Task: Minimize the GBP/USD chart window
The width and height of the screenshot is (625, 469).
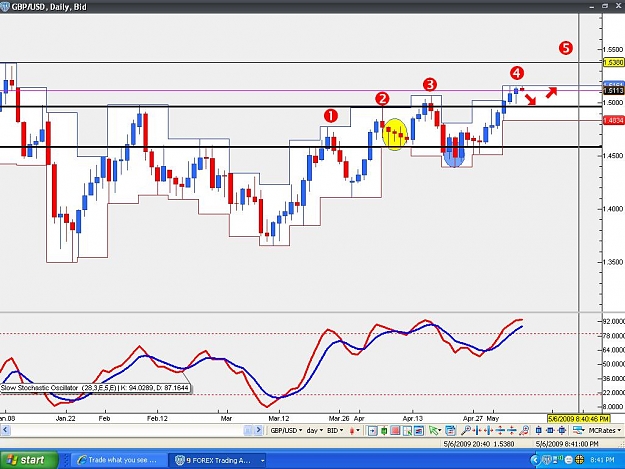Action: click(x=592, y=6)
